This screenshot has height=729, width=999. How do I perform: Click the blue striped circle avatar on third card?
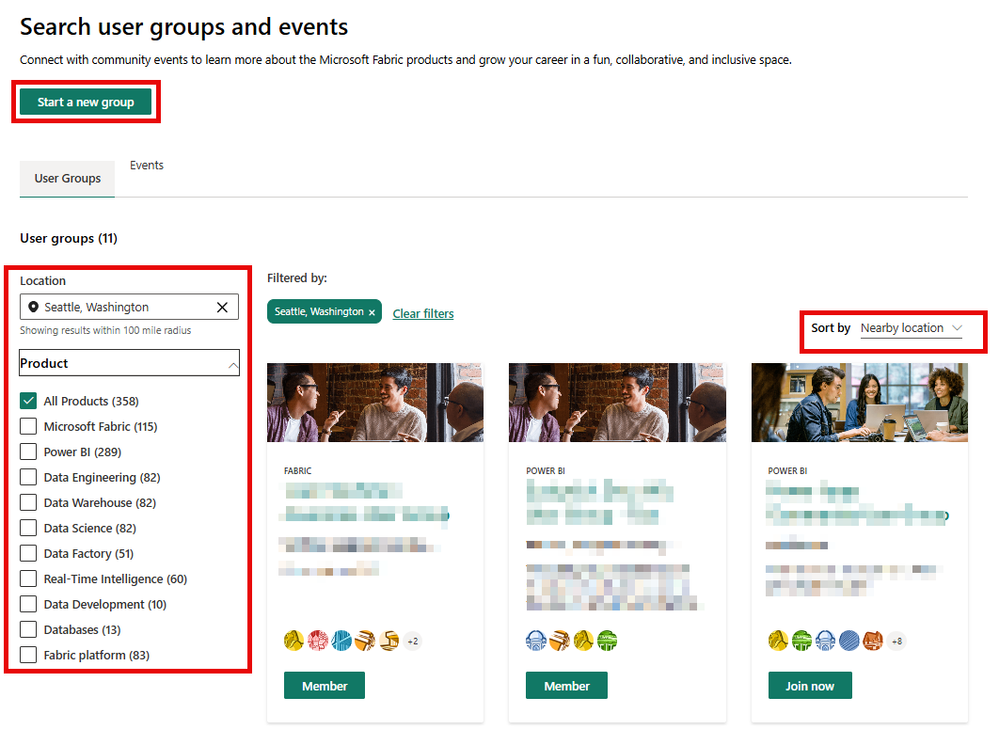849,640
